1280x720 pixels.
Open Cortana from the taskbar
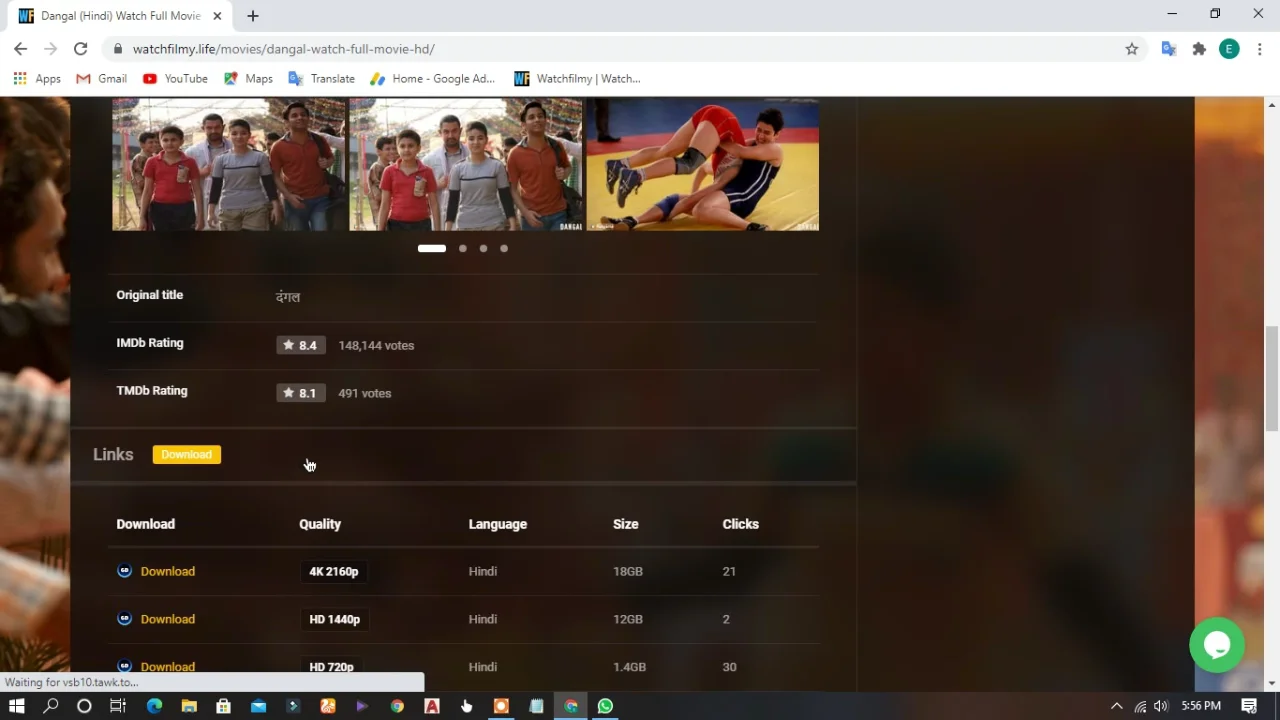[84, 706]
